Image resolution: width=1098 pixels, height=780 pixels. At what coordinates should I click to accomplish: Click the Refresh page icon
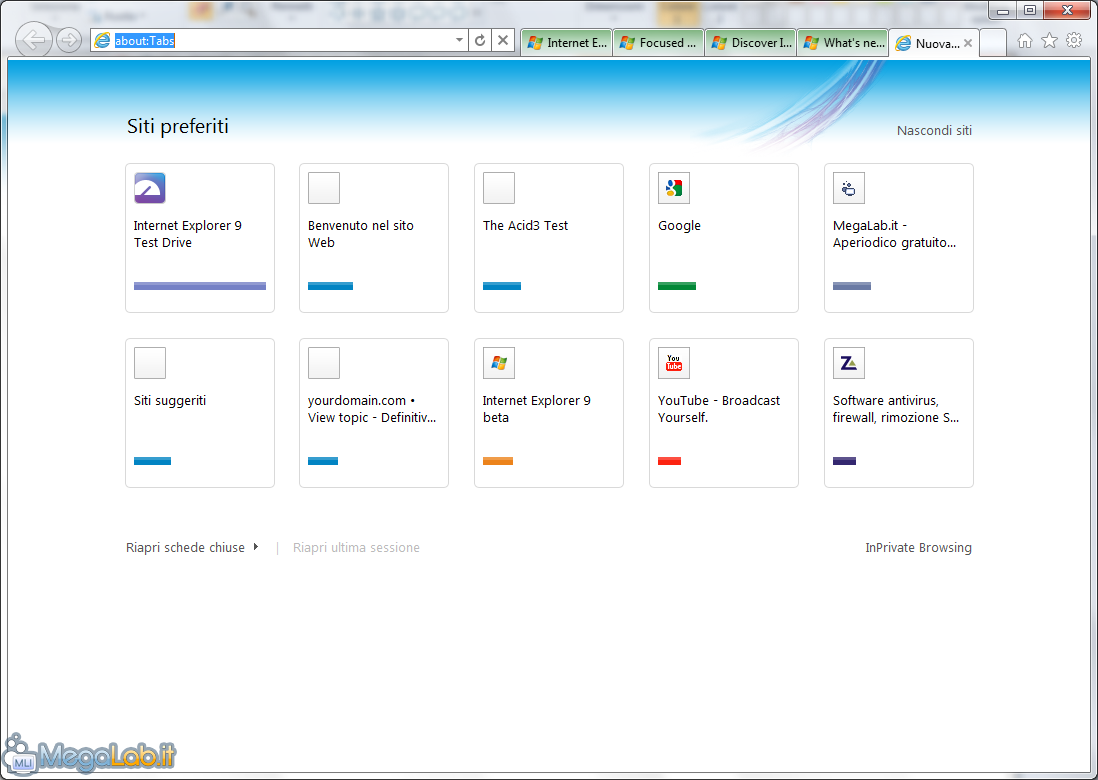[x=480, y=41]
